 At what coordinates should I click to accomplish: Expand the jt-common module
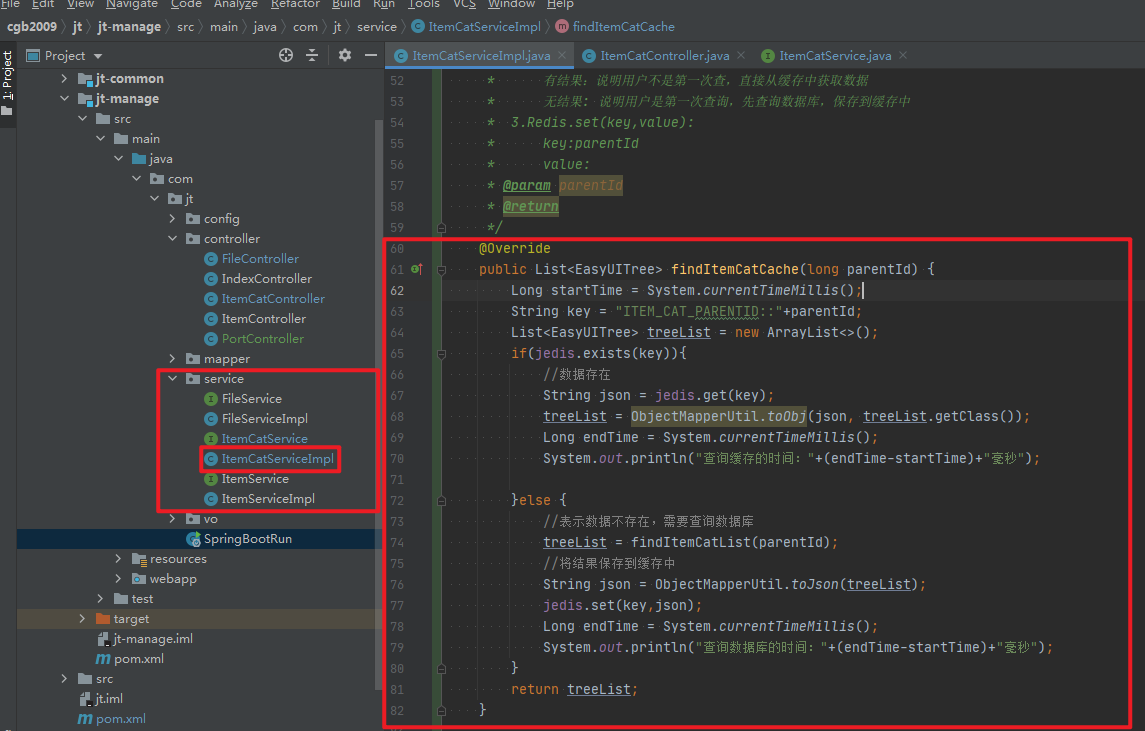click(64, 78)
